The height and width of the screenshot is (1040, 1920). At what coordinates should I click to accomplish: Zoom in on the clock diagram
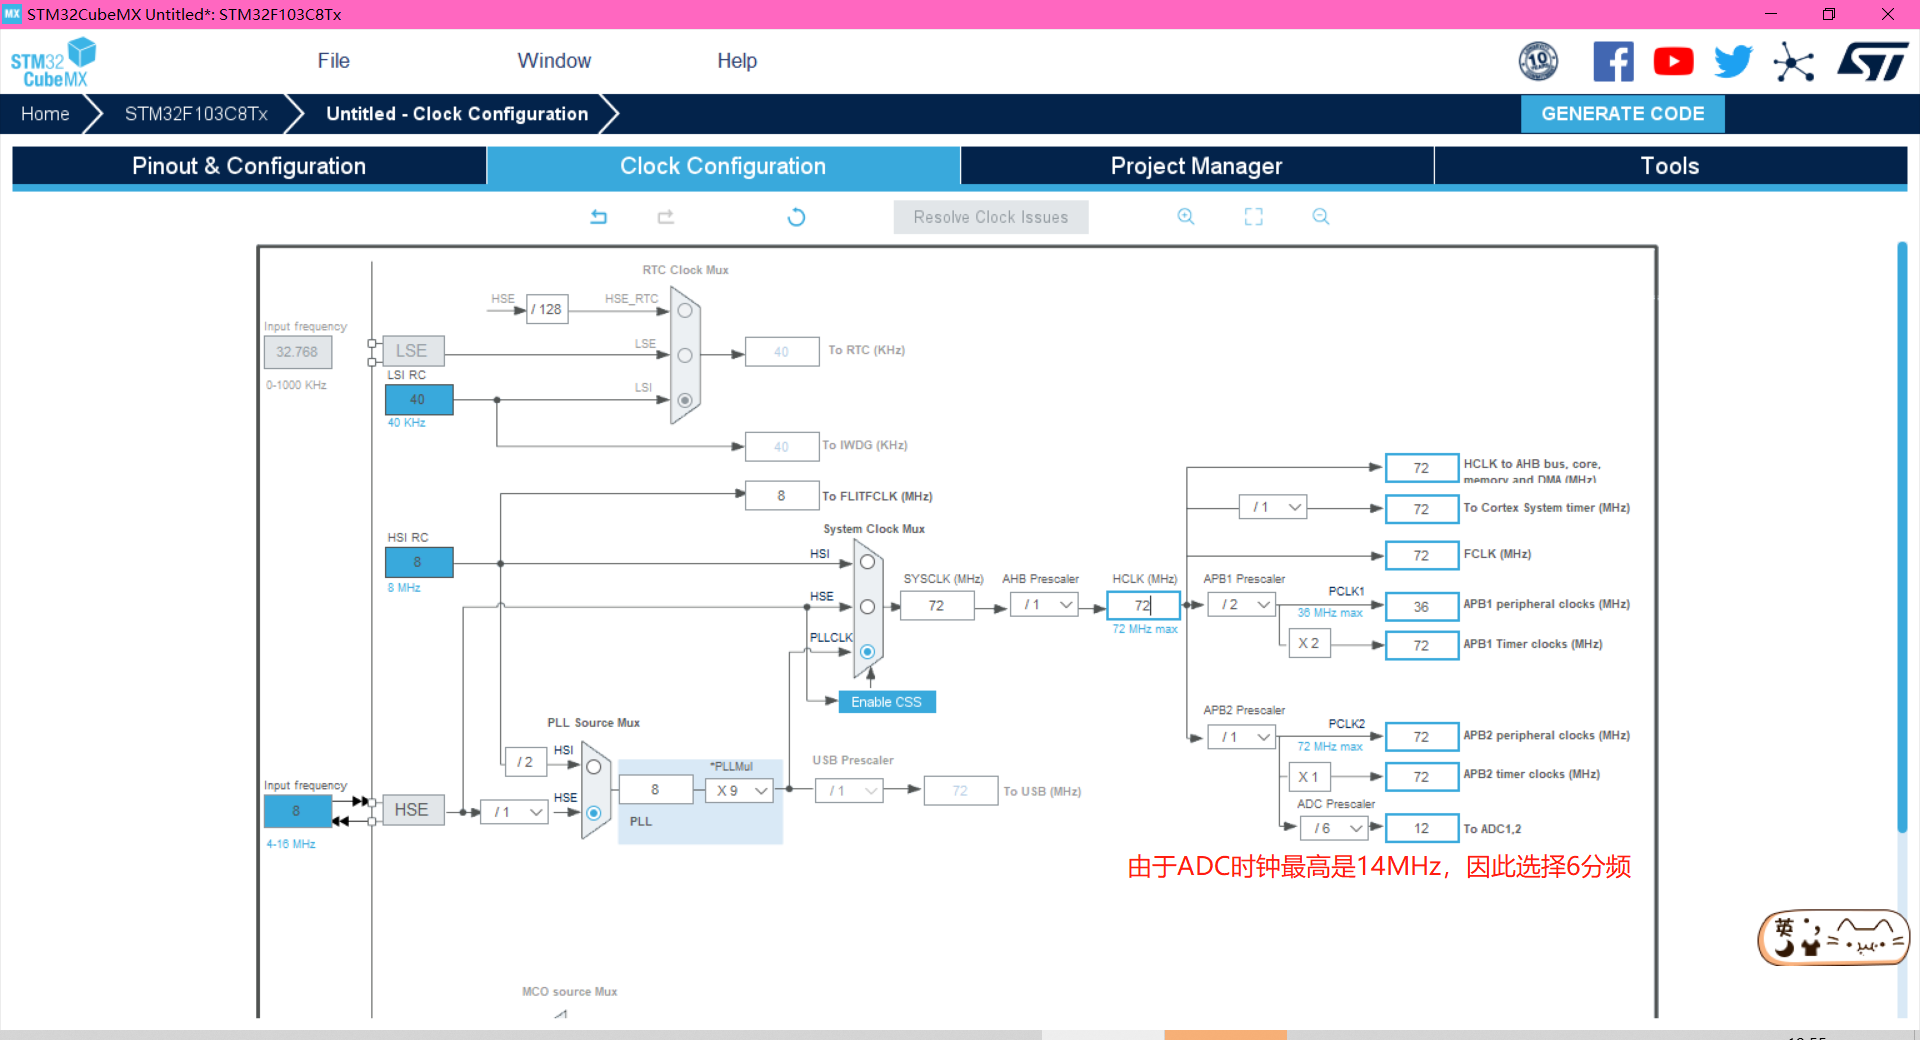[1186, 217]
